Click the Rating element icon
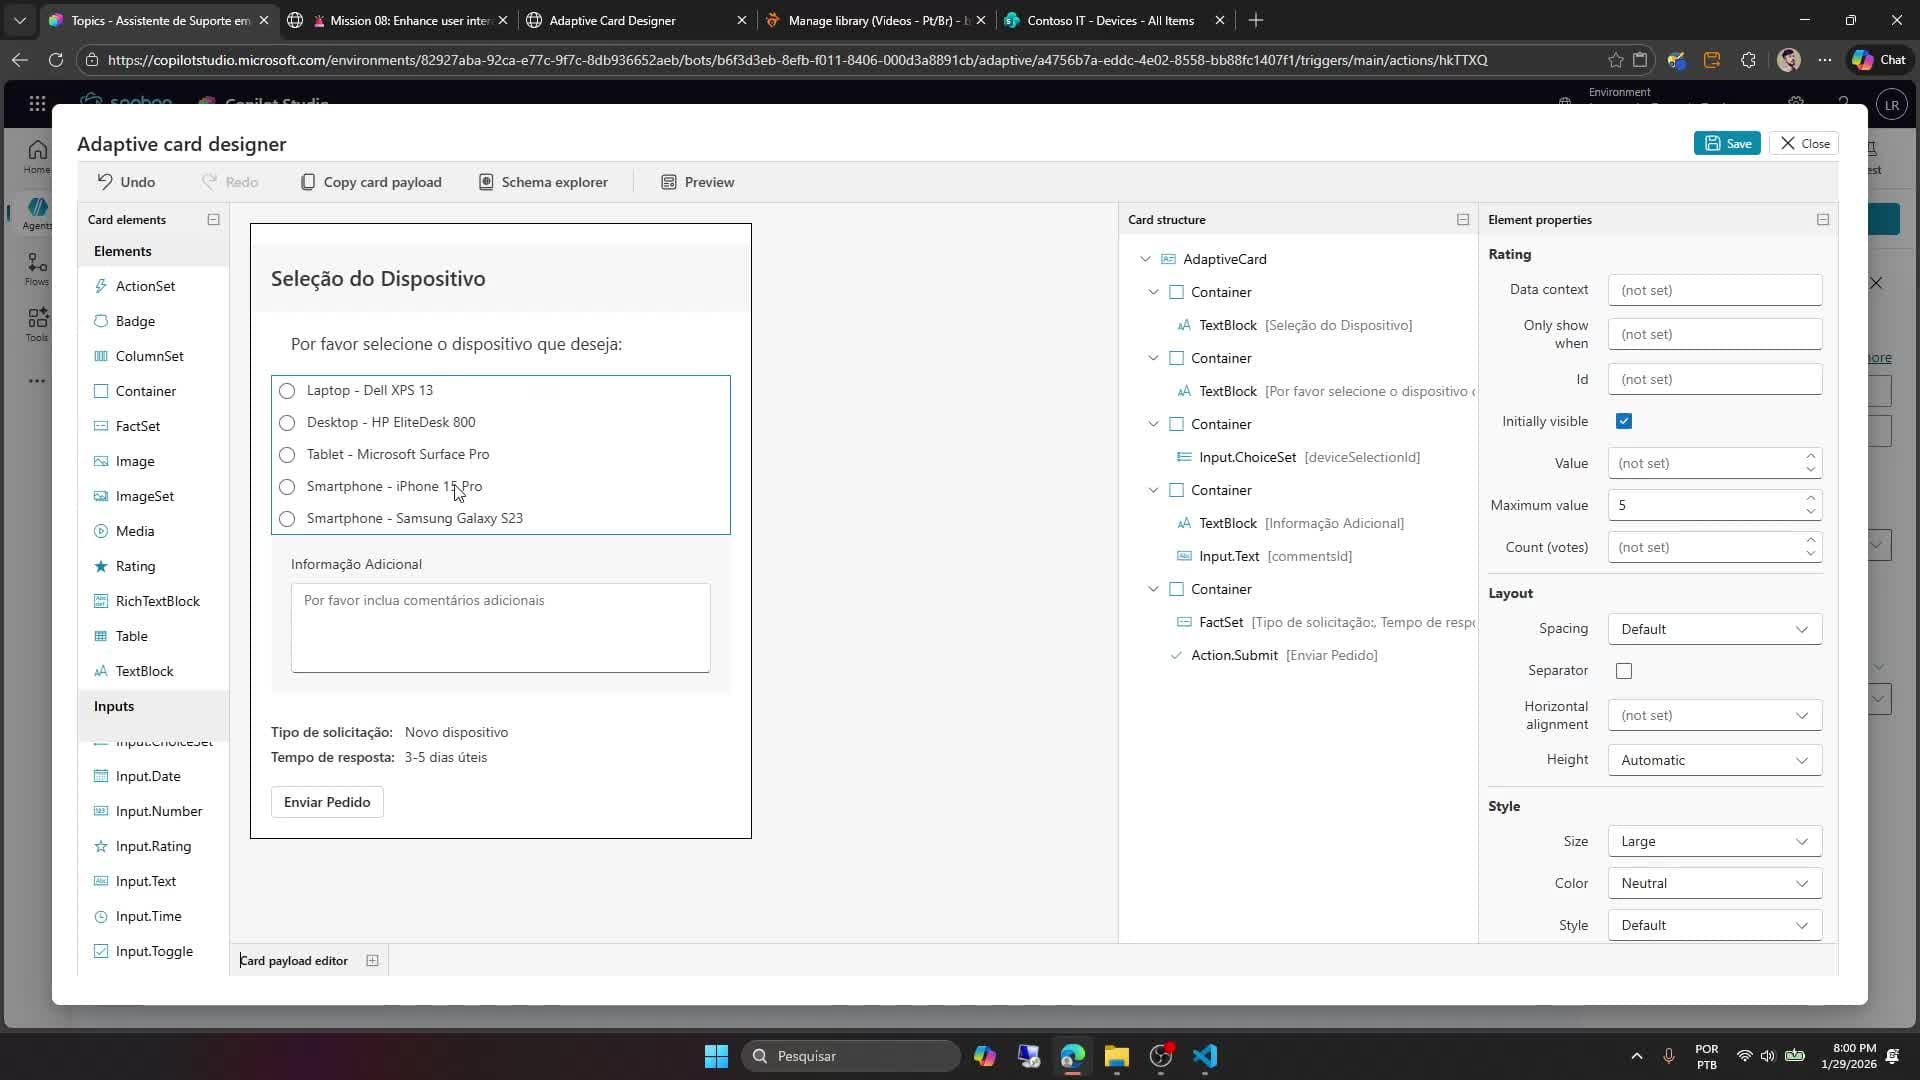1920x1080 pixels. (x=101, y=566)
